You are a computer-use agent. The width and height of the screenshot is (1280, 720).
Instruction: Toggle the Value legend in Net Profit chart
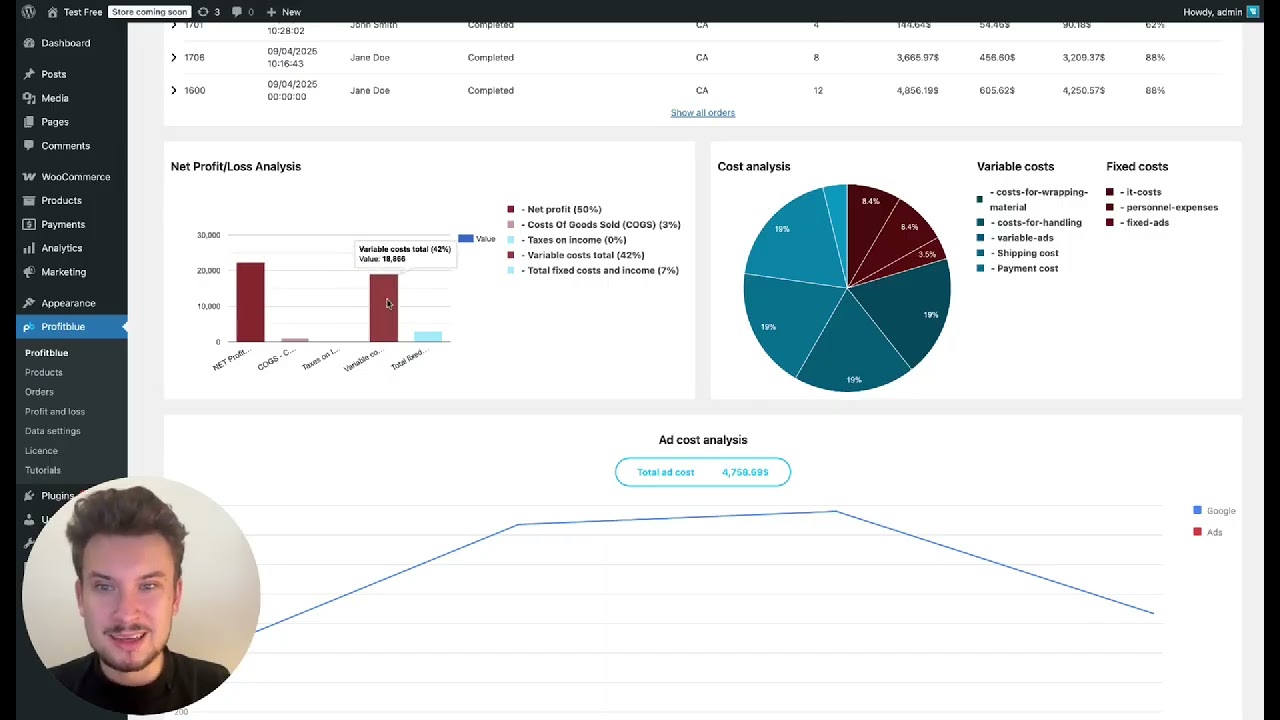(x=477, y=239)
